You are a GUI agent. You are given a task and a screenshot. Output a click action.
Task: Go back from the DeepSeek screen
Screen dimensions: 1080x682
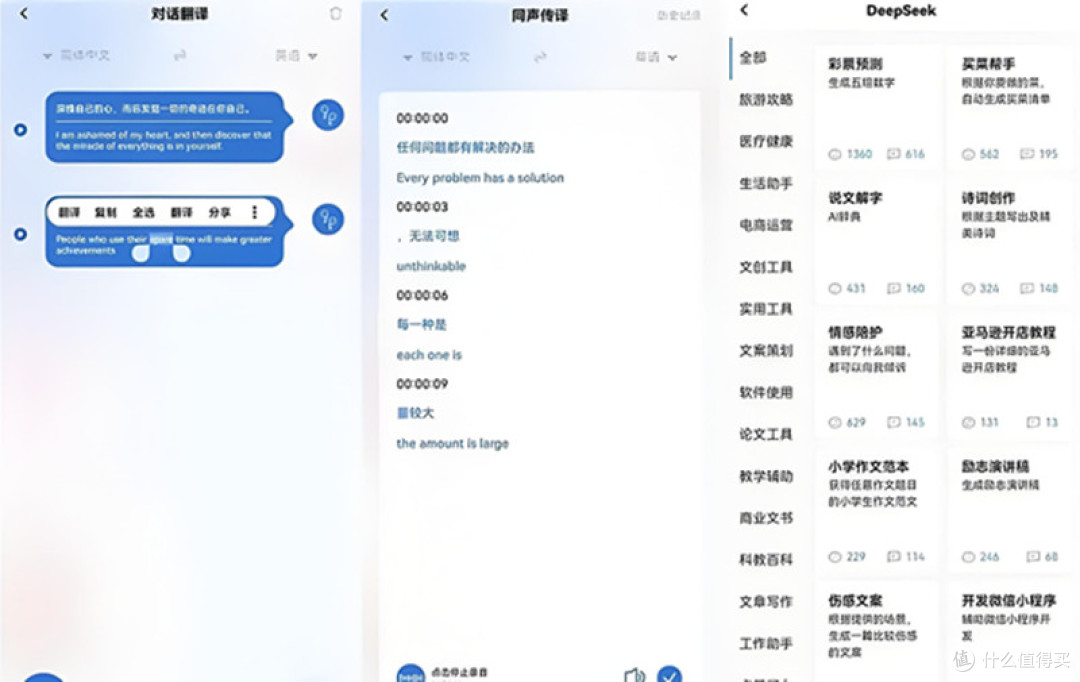pyautogui.click(x=744, y=10)
